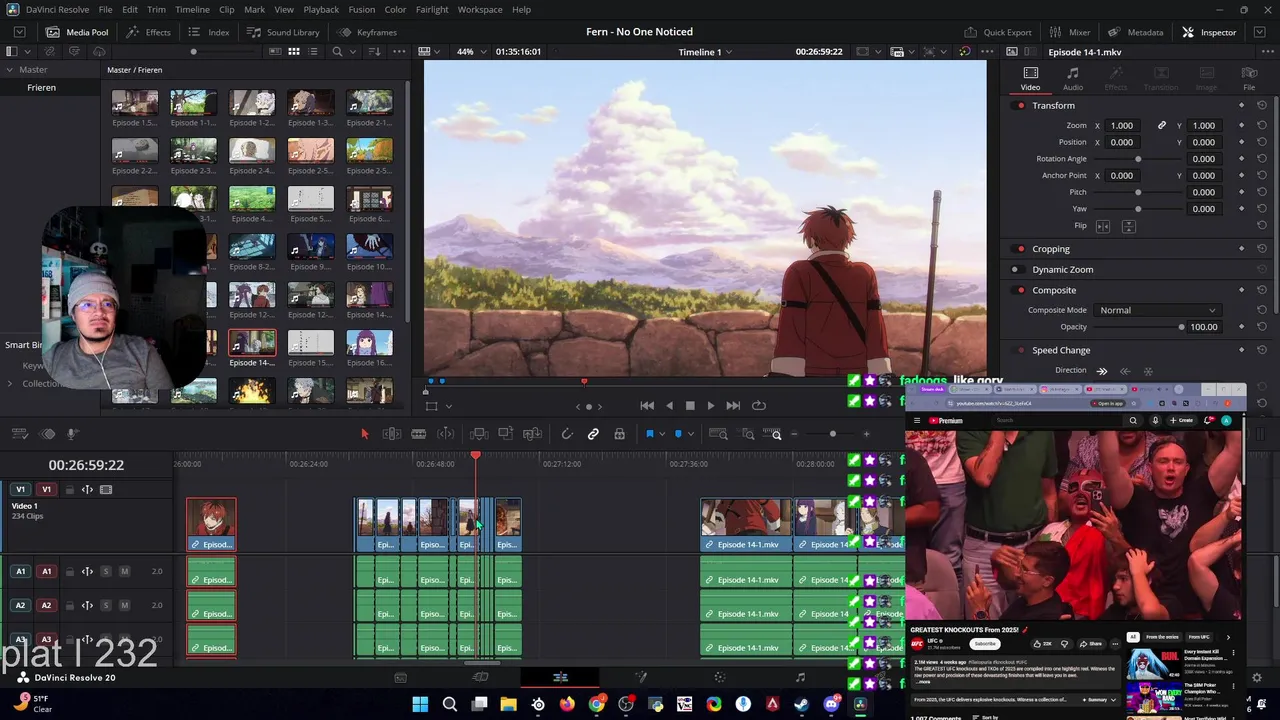Open the Fairlight menu
The height and width of the screenshot is (720, 1280).
(432, 9)
